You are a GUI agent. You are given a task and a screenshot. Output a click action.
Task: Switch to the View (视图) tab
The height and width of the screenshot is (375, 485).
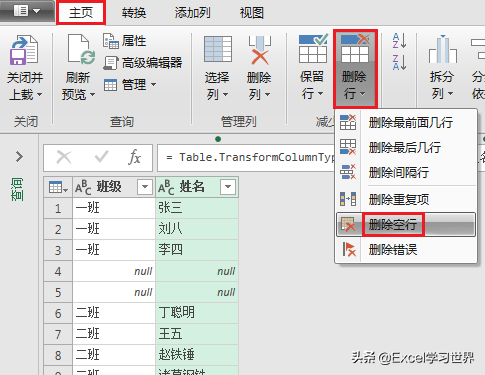click(x=252, y=13)
